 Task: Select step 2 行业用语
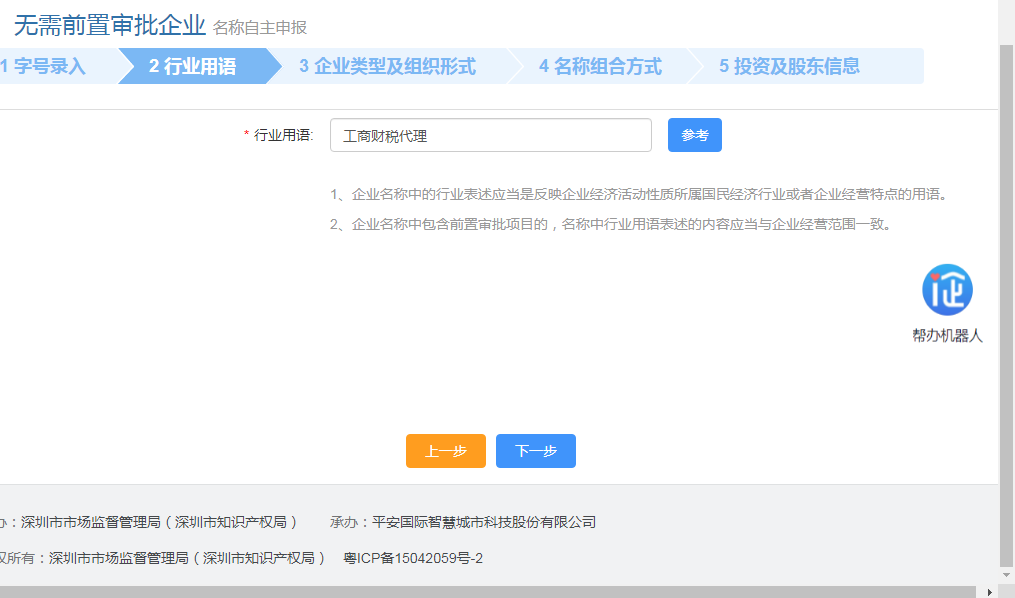pos(193,67)
